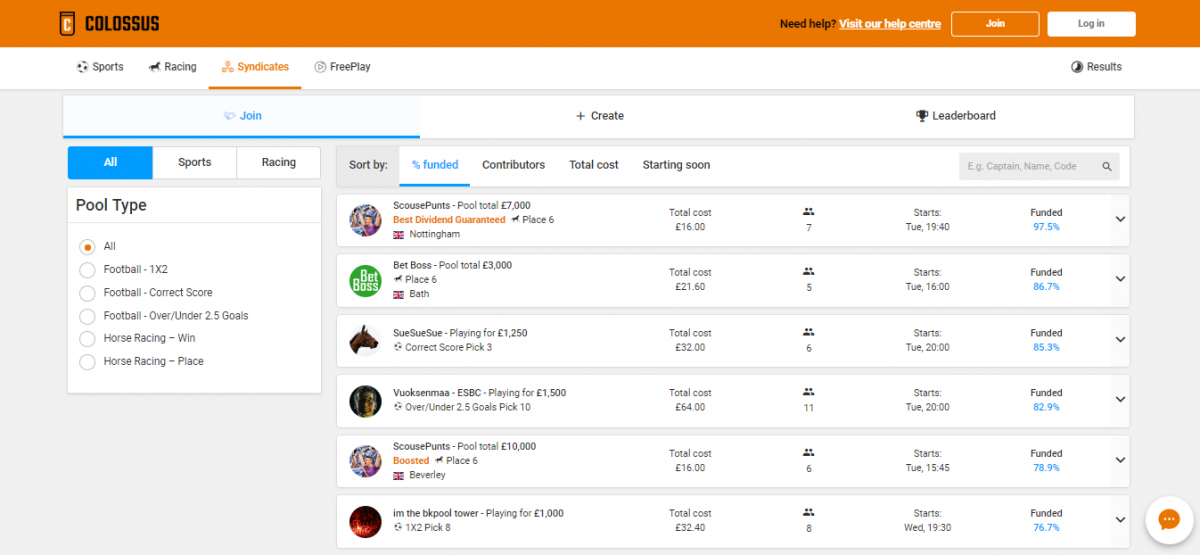
Task: Switch to the Create tab
Action: [599, 116]
